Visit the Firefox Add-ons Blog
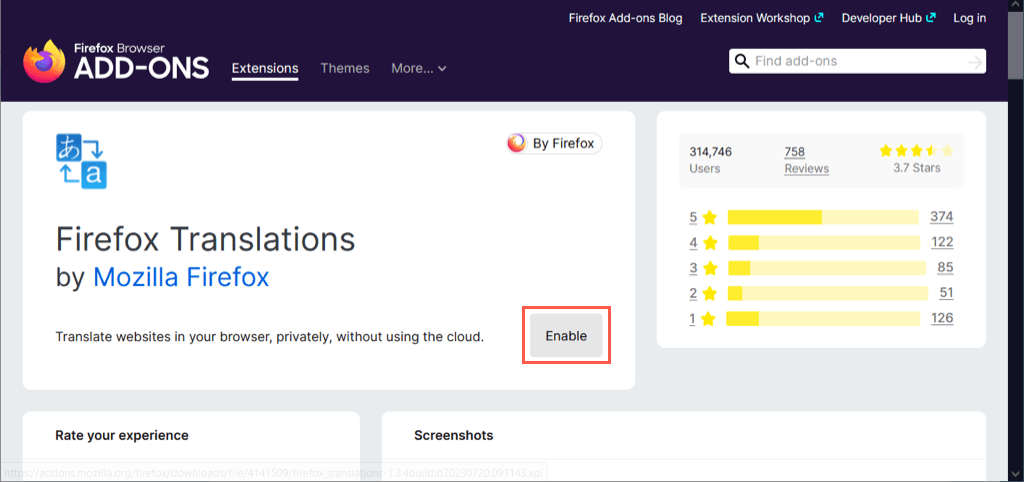 [625, 18]
